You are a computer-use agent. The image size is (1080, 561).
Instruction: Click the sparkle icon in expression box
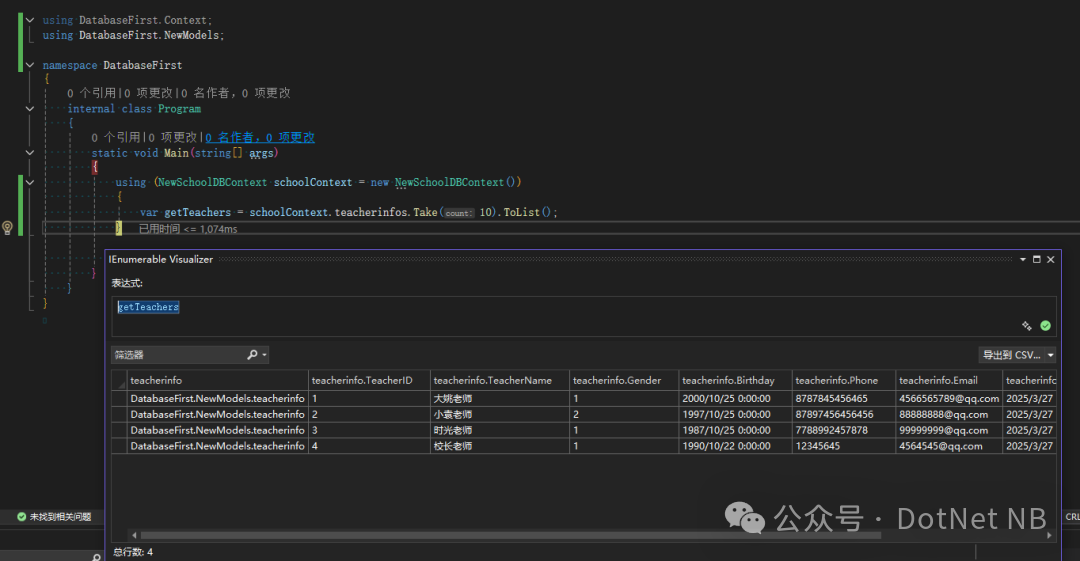click(x=1027, y=326)
